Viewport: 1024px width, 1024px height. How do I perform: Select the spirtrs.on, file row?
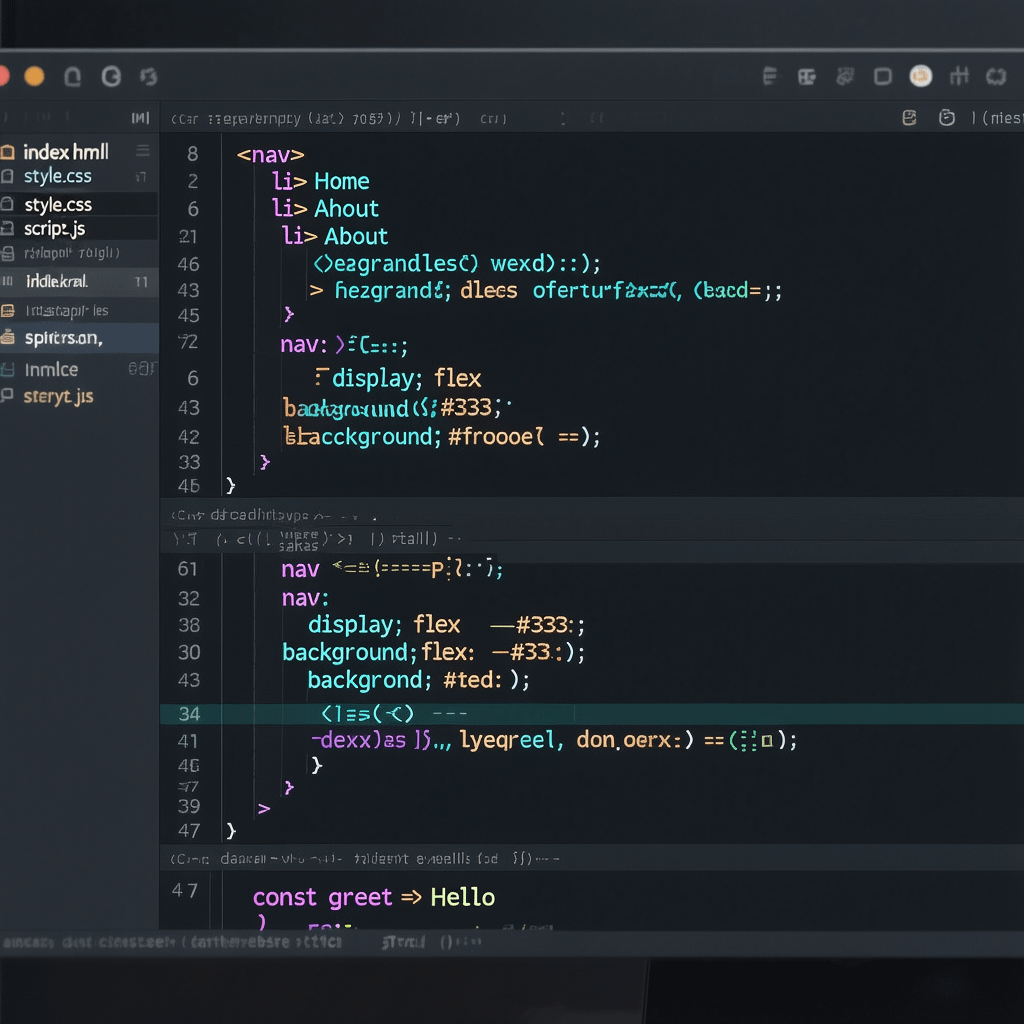(x=78, y=338)
